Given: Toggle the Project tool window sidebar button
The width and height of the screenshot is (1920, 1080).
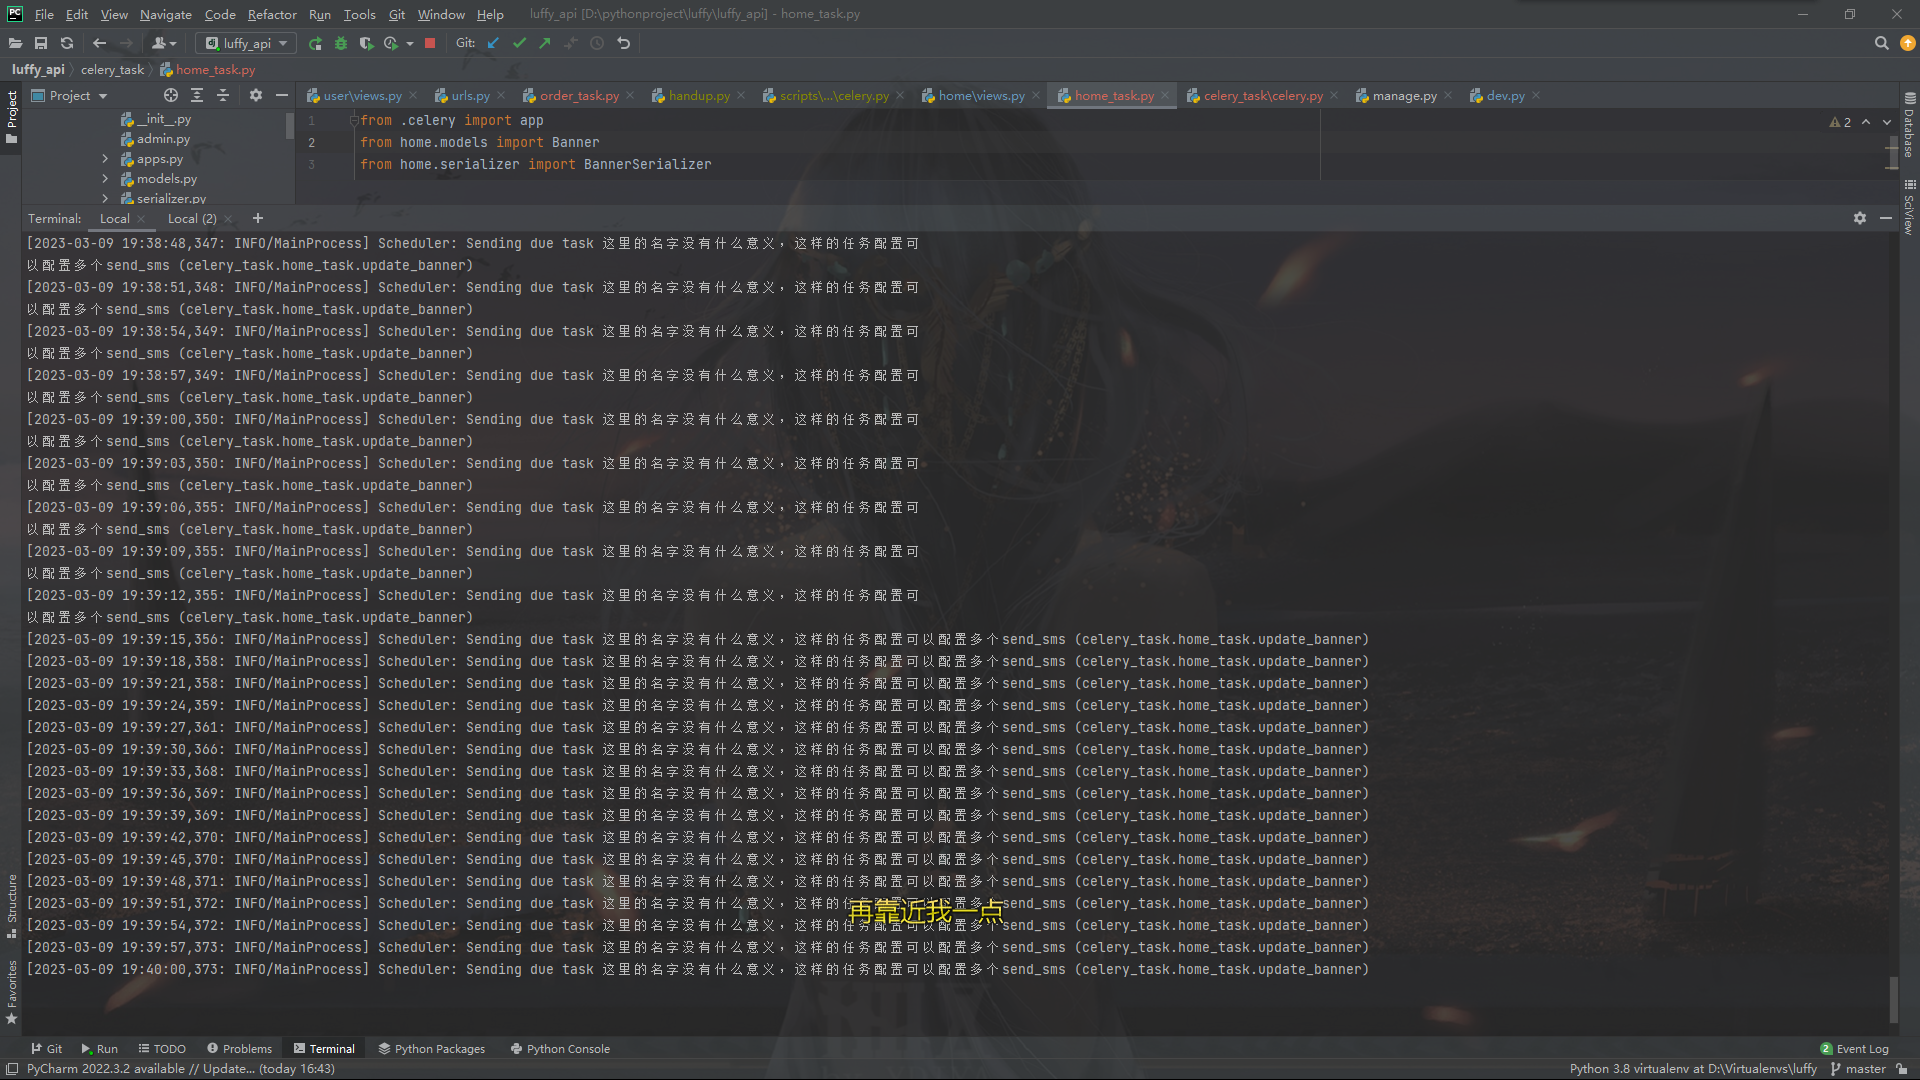Looking at the screenshot, I should (11, 117).
